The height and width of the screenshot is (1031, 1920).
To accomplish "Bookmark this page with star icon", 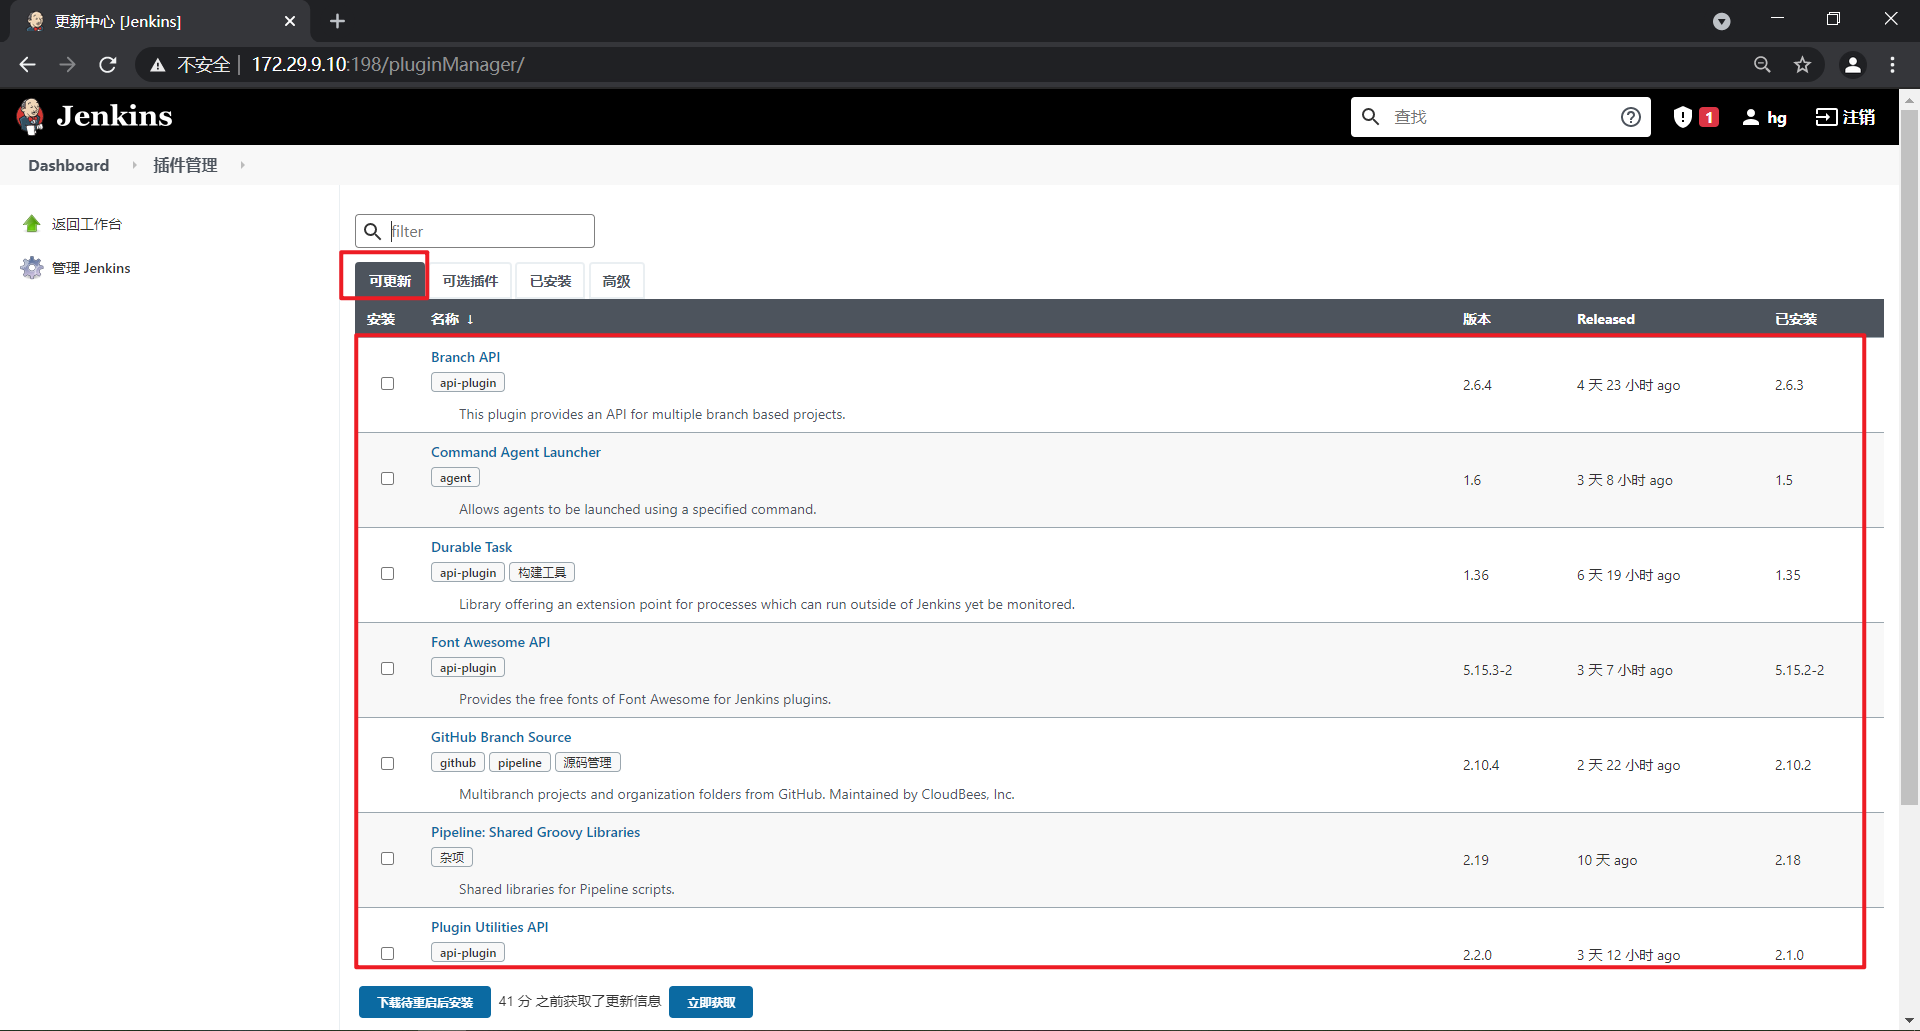I will tap(1802, 64).
